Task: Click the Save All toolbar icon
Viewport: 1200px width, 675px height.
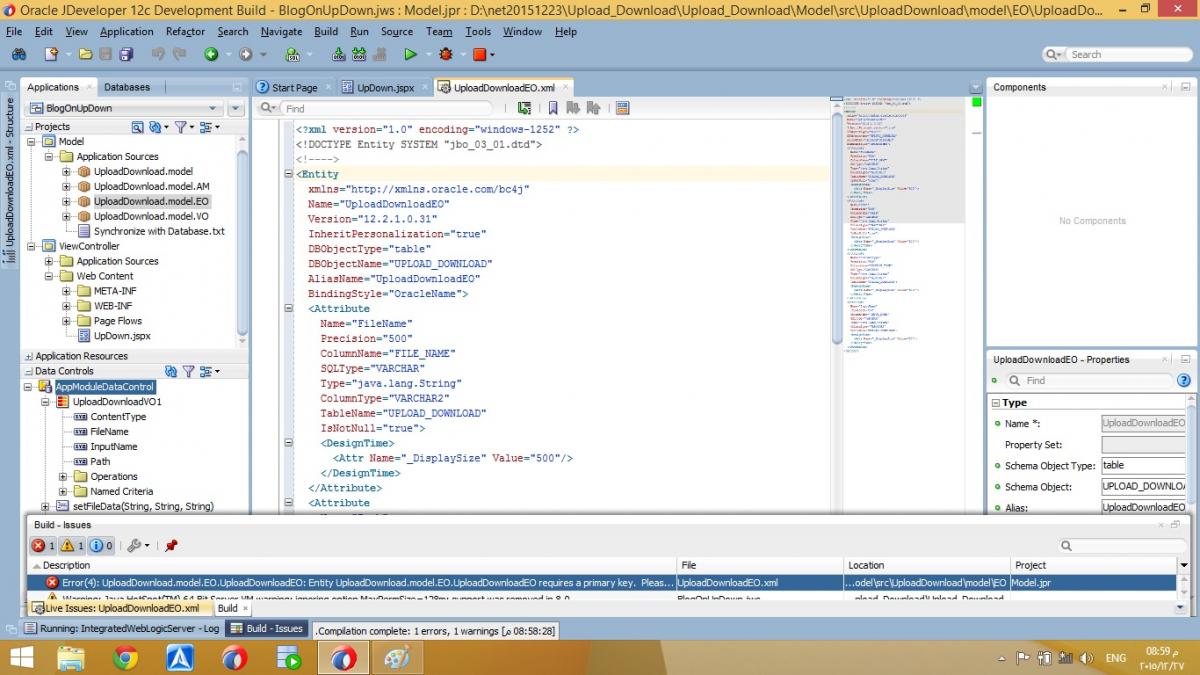Action: [128, 55]
